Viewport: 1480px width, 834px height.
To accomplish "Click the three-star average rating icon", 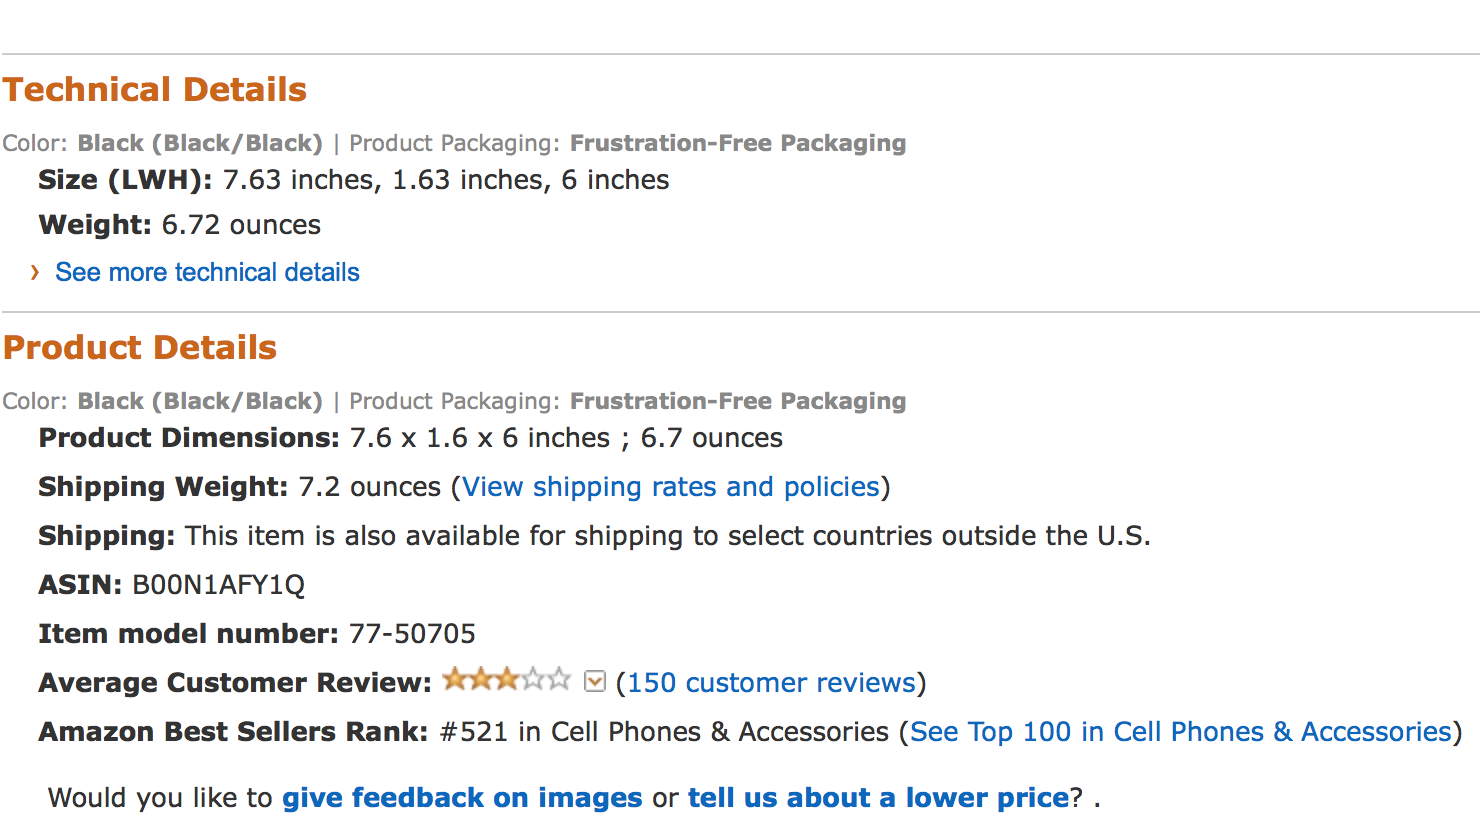I will tap(507, 680).
